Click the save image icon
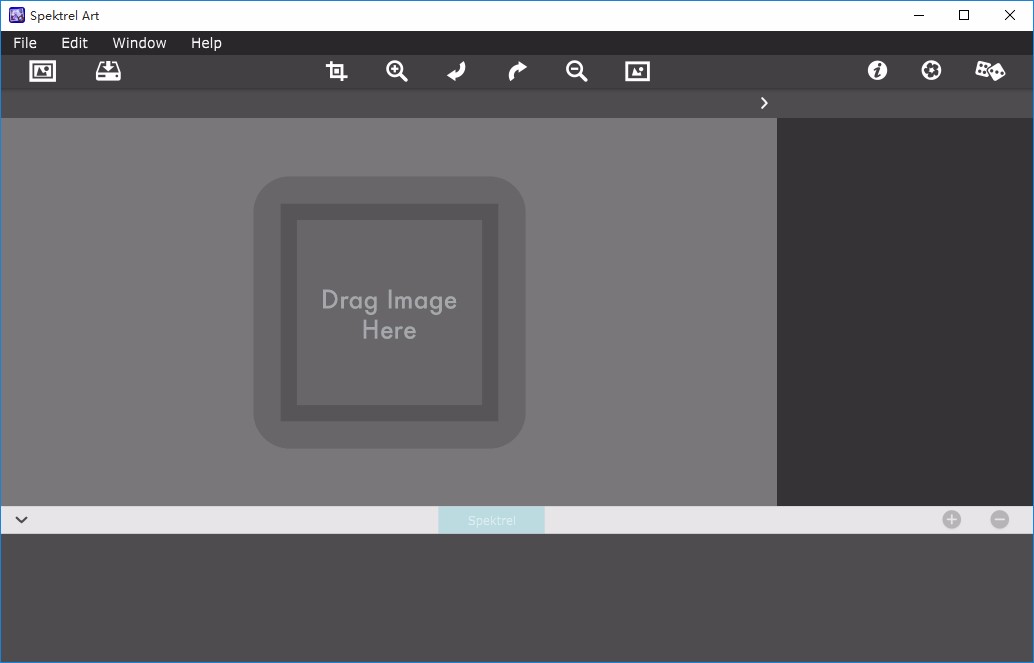Screen dimensions: 1034x663 click(108, 71)
